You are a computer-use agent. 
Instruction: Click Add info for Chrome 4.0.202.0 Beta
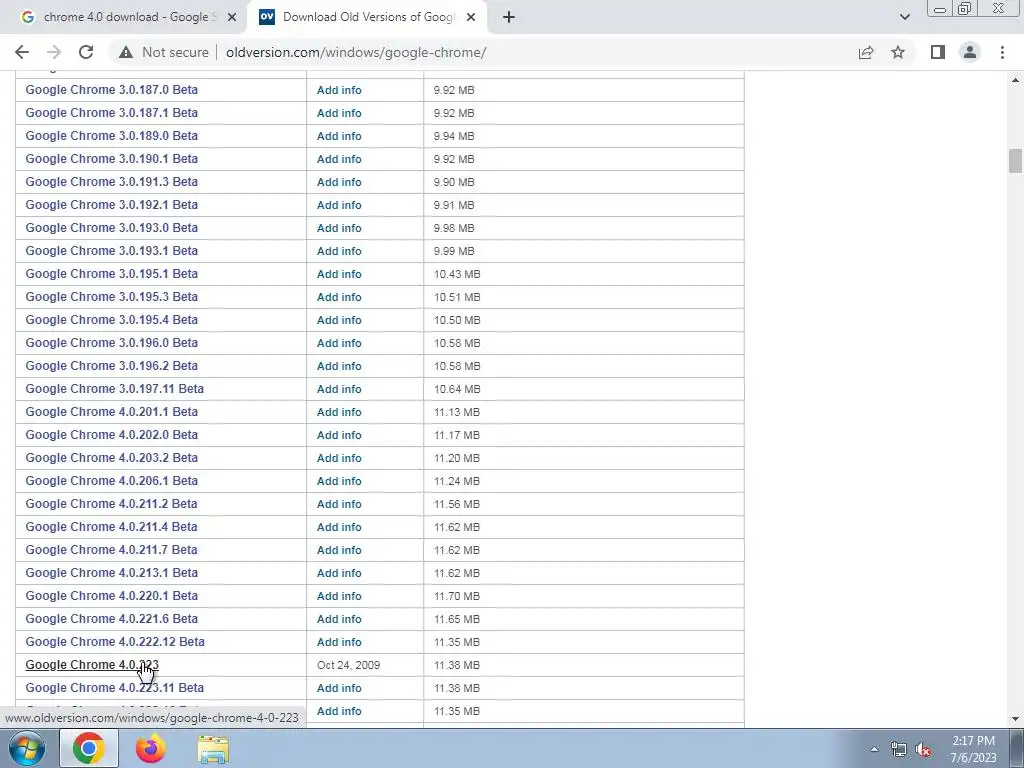pos(339,435)
